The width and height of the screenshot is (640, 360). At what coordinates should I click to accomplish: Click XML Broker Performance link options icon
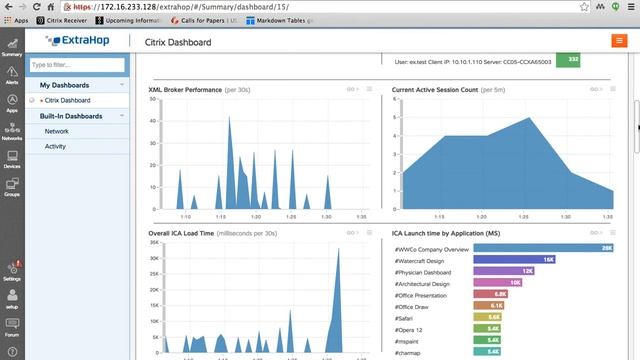coord(352,89)
